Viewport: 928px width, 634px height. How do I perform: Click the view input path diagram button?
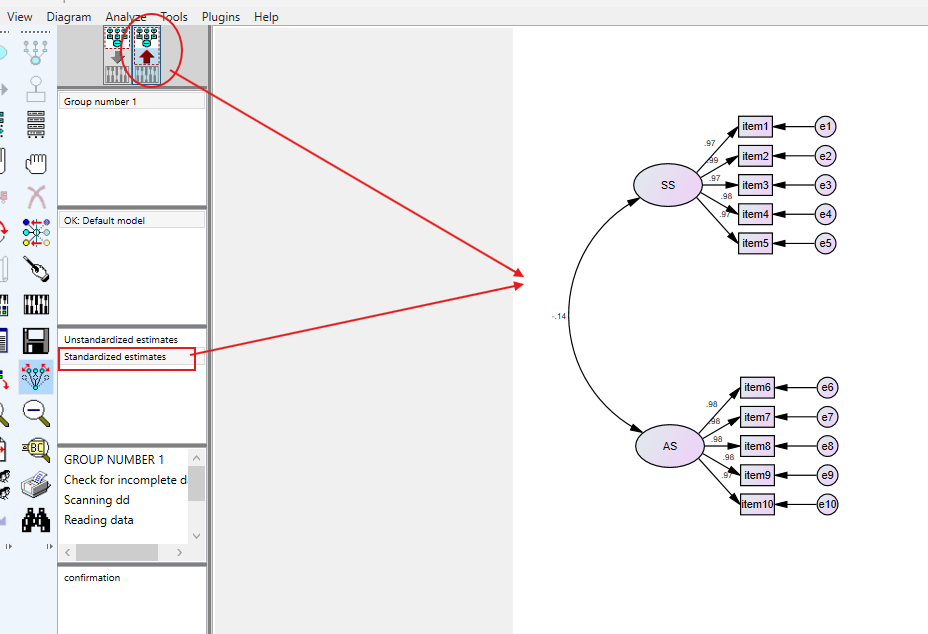(x=117, y=56)
